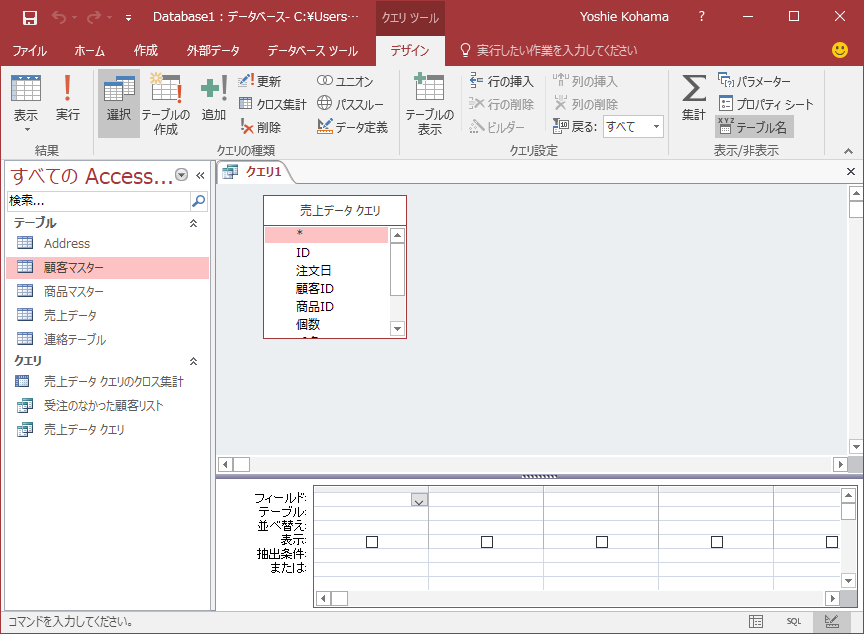Open パラメーター parameters dialog

pos(754,81)
